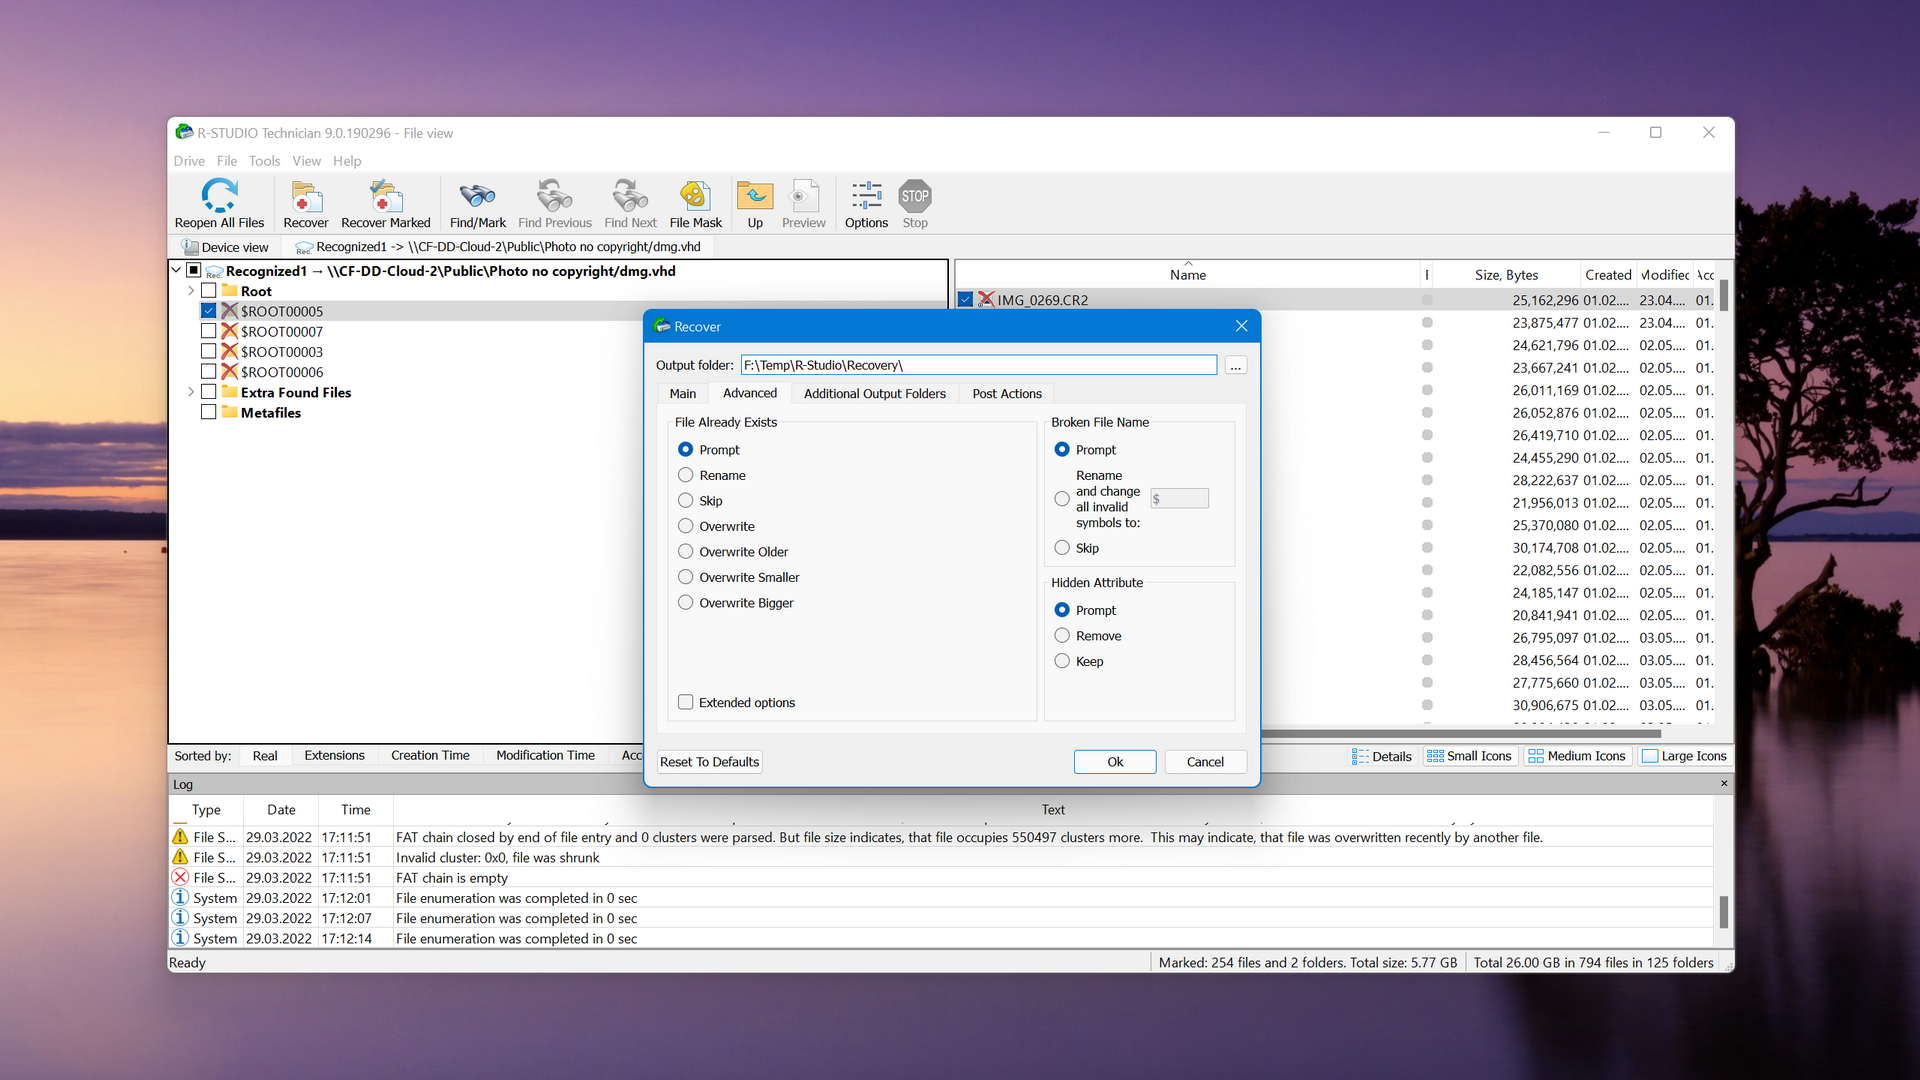Open the Post Actions tab

click(x=1006, y=394)
